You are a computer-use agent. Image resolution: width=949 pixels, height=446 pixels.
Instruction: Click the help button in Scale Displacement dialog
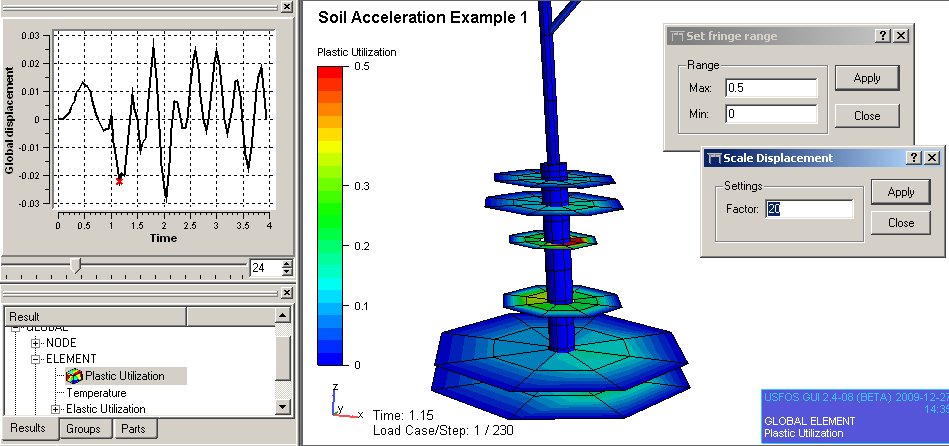pyautogui.click(x=913, y=158)
